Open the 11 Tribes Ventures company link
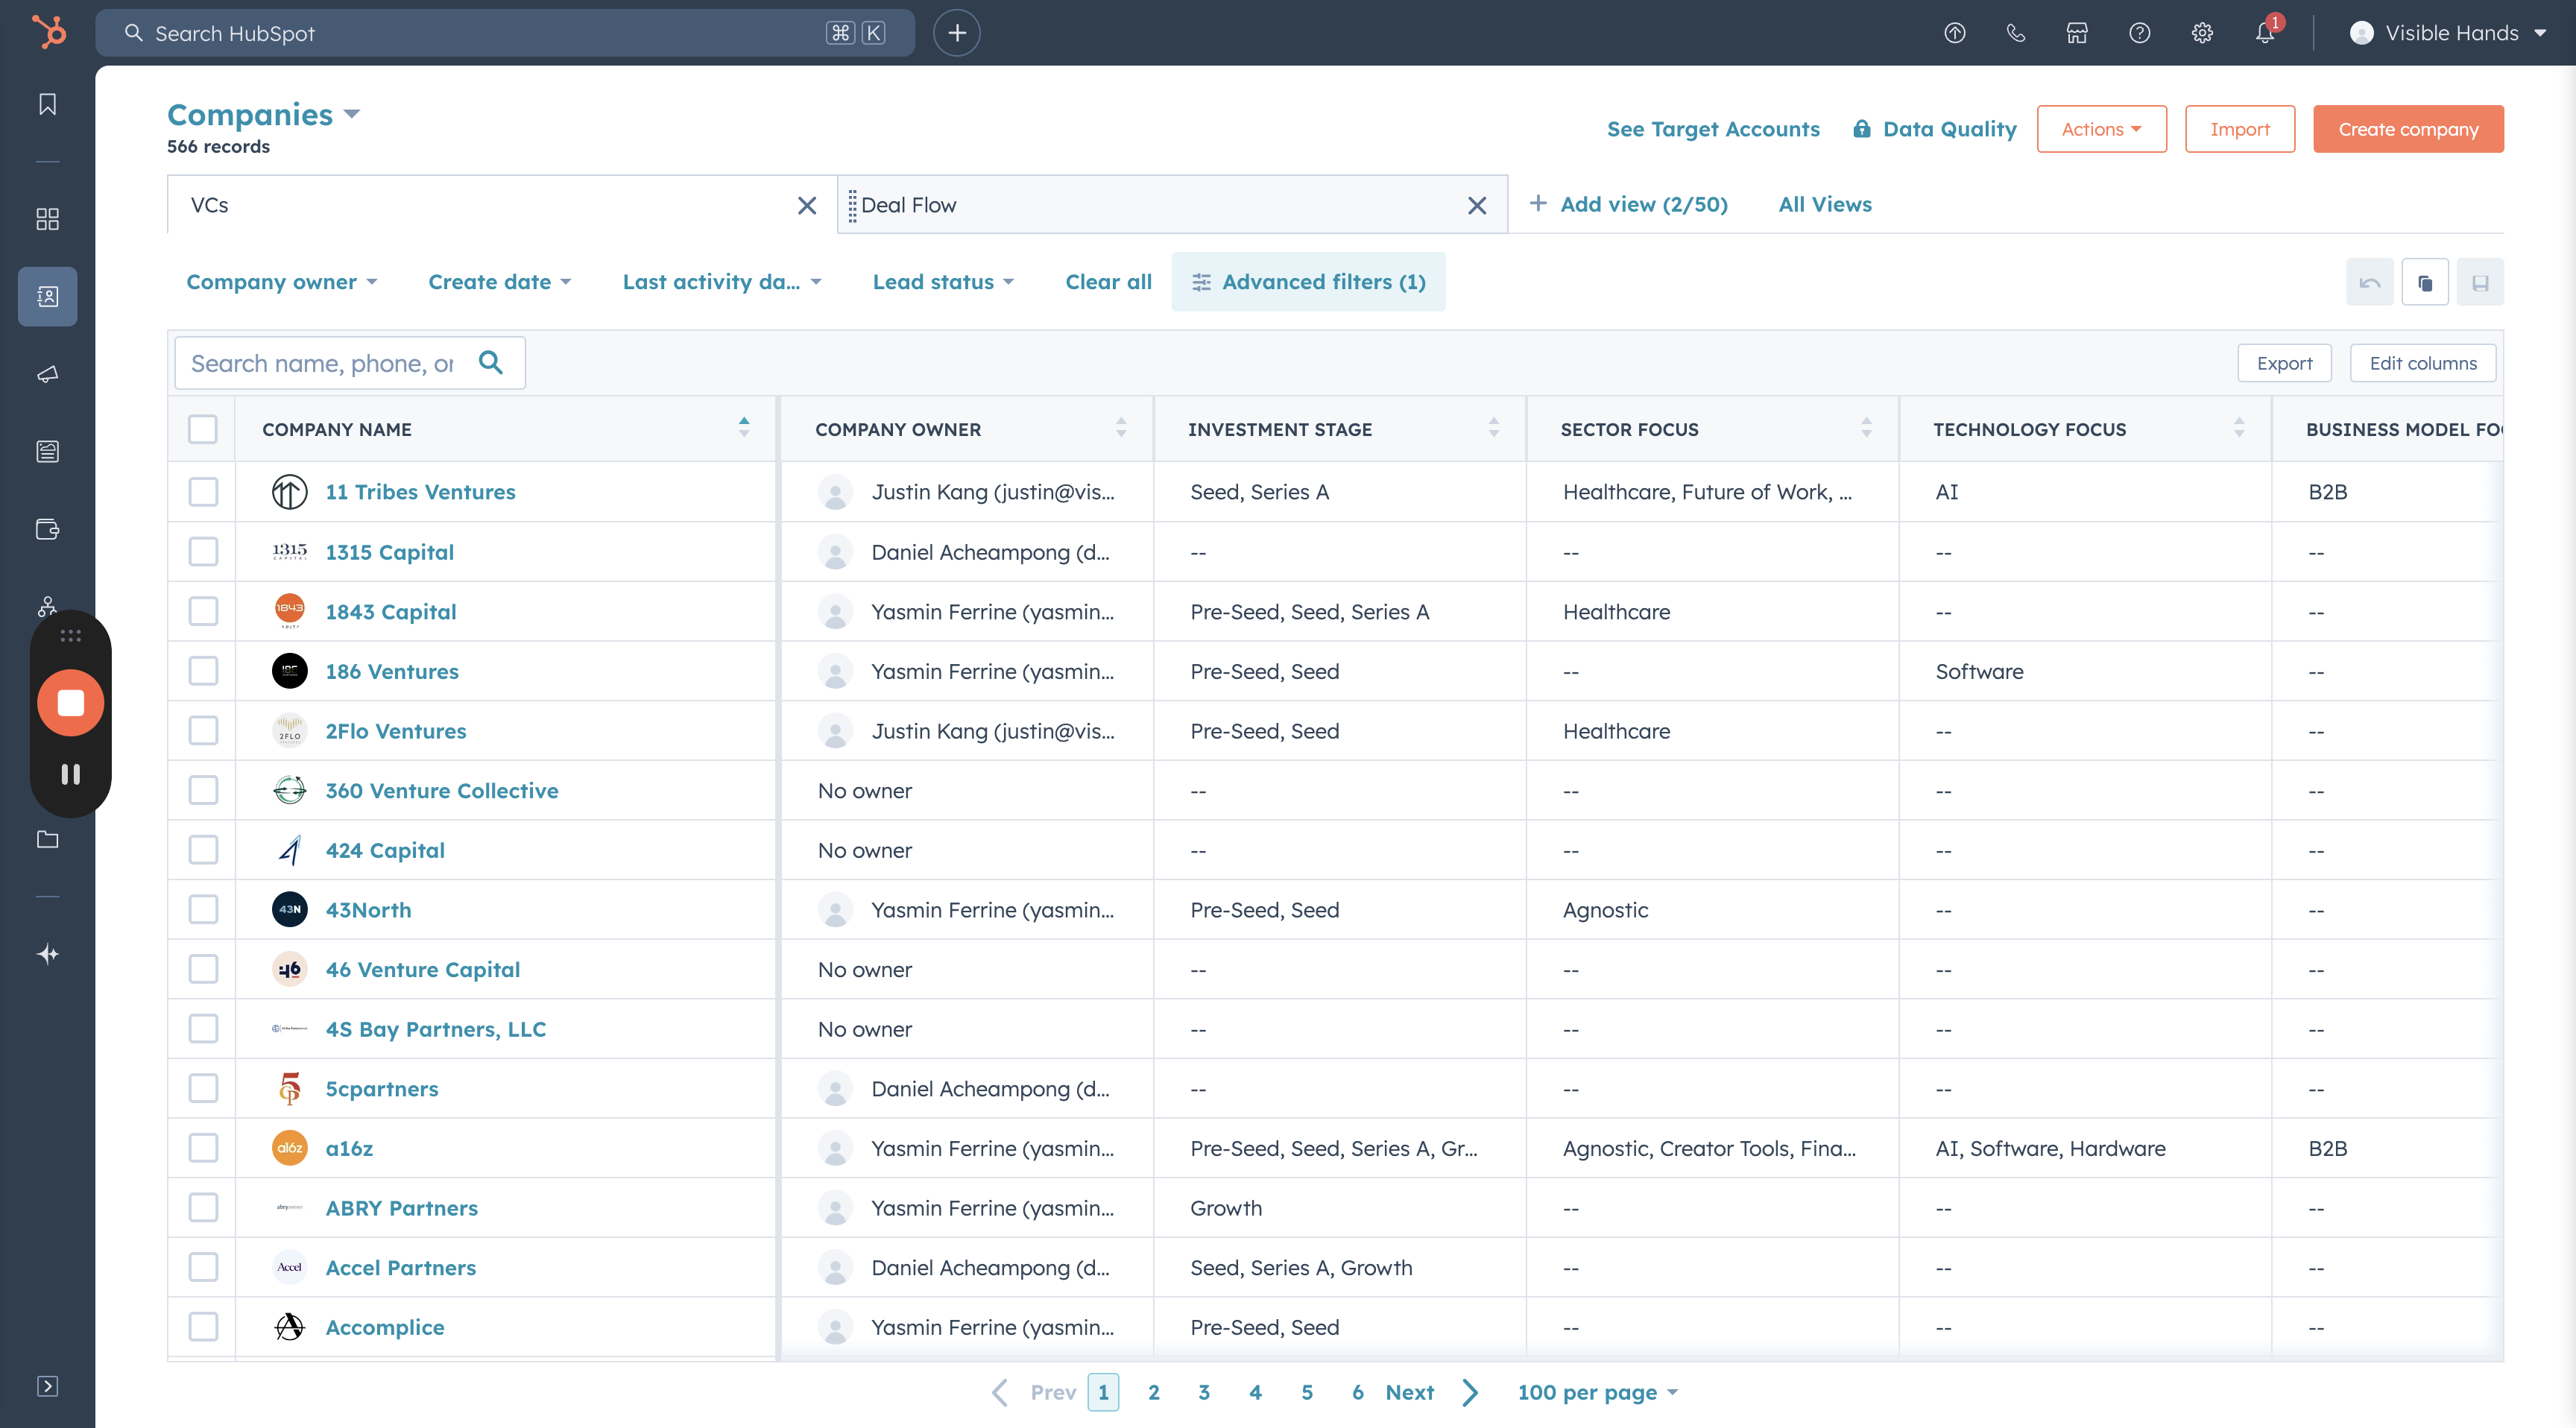 click(420, 491)
